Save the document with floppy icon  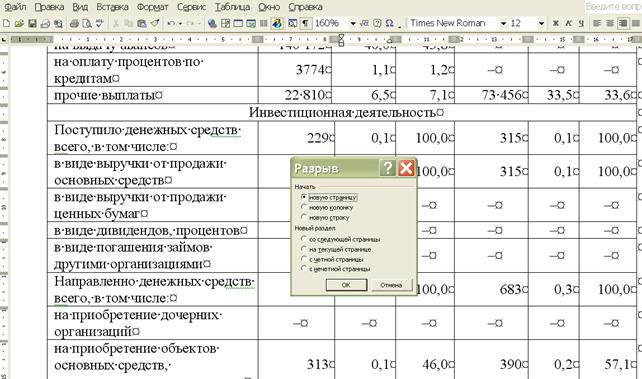pos(32,24)
